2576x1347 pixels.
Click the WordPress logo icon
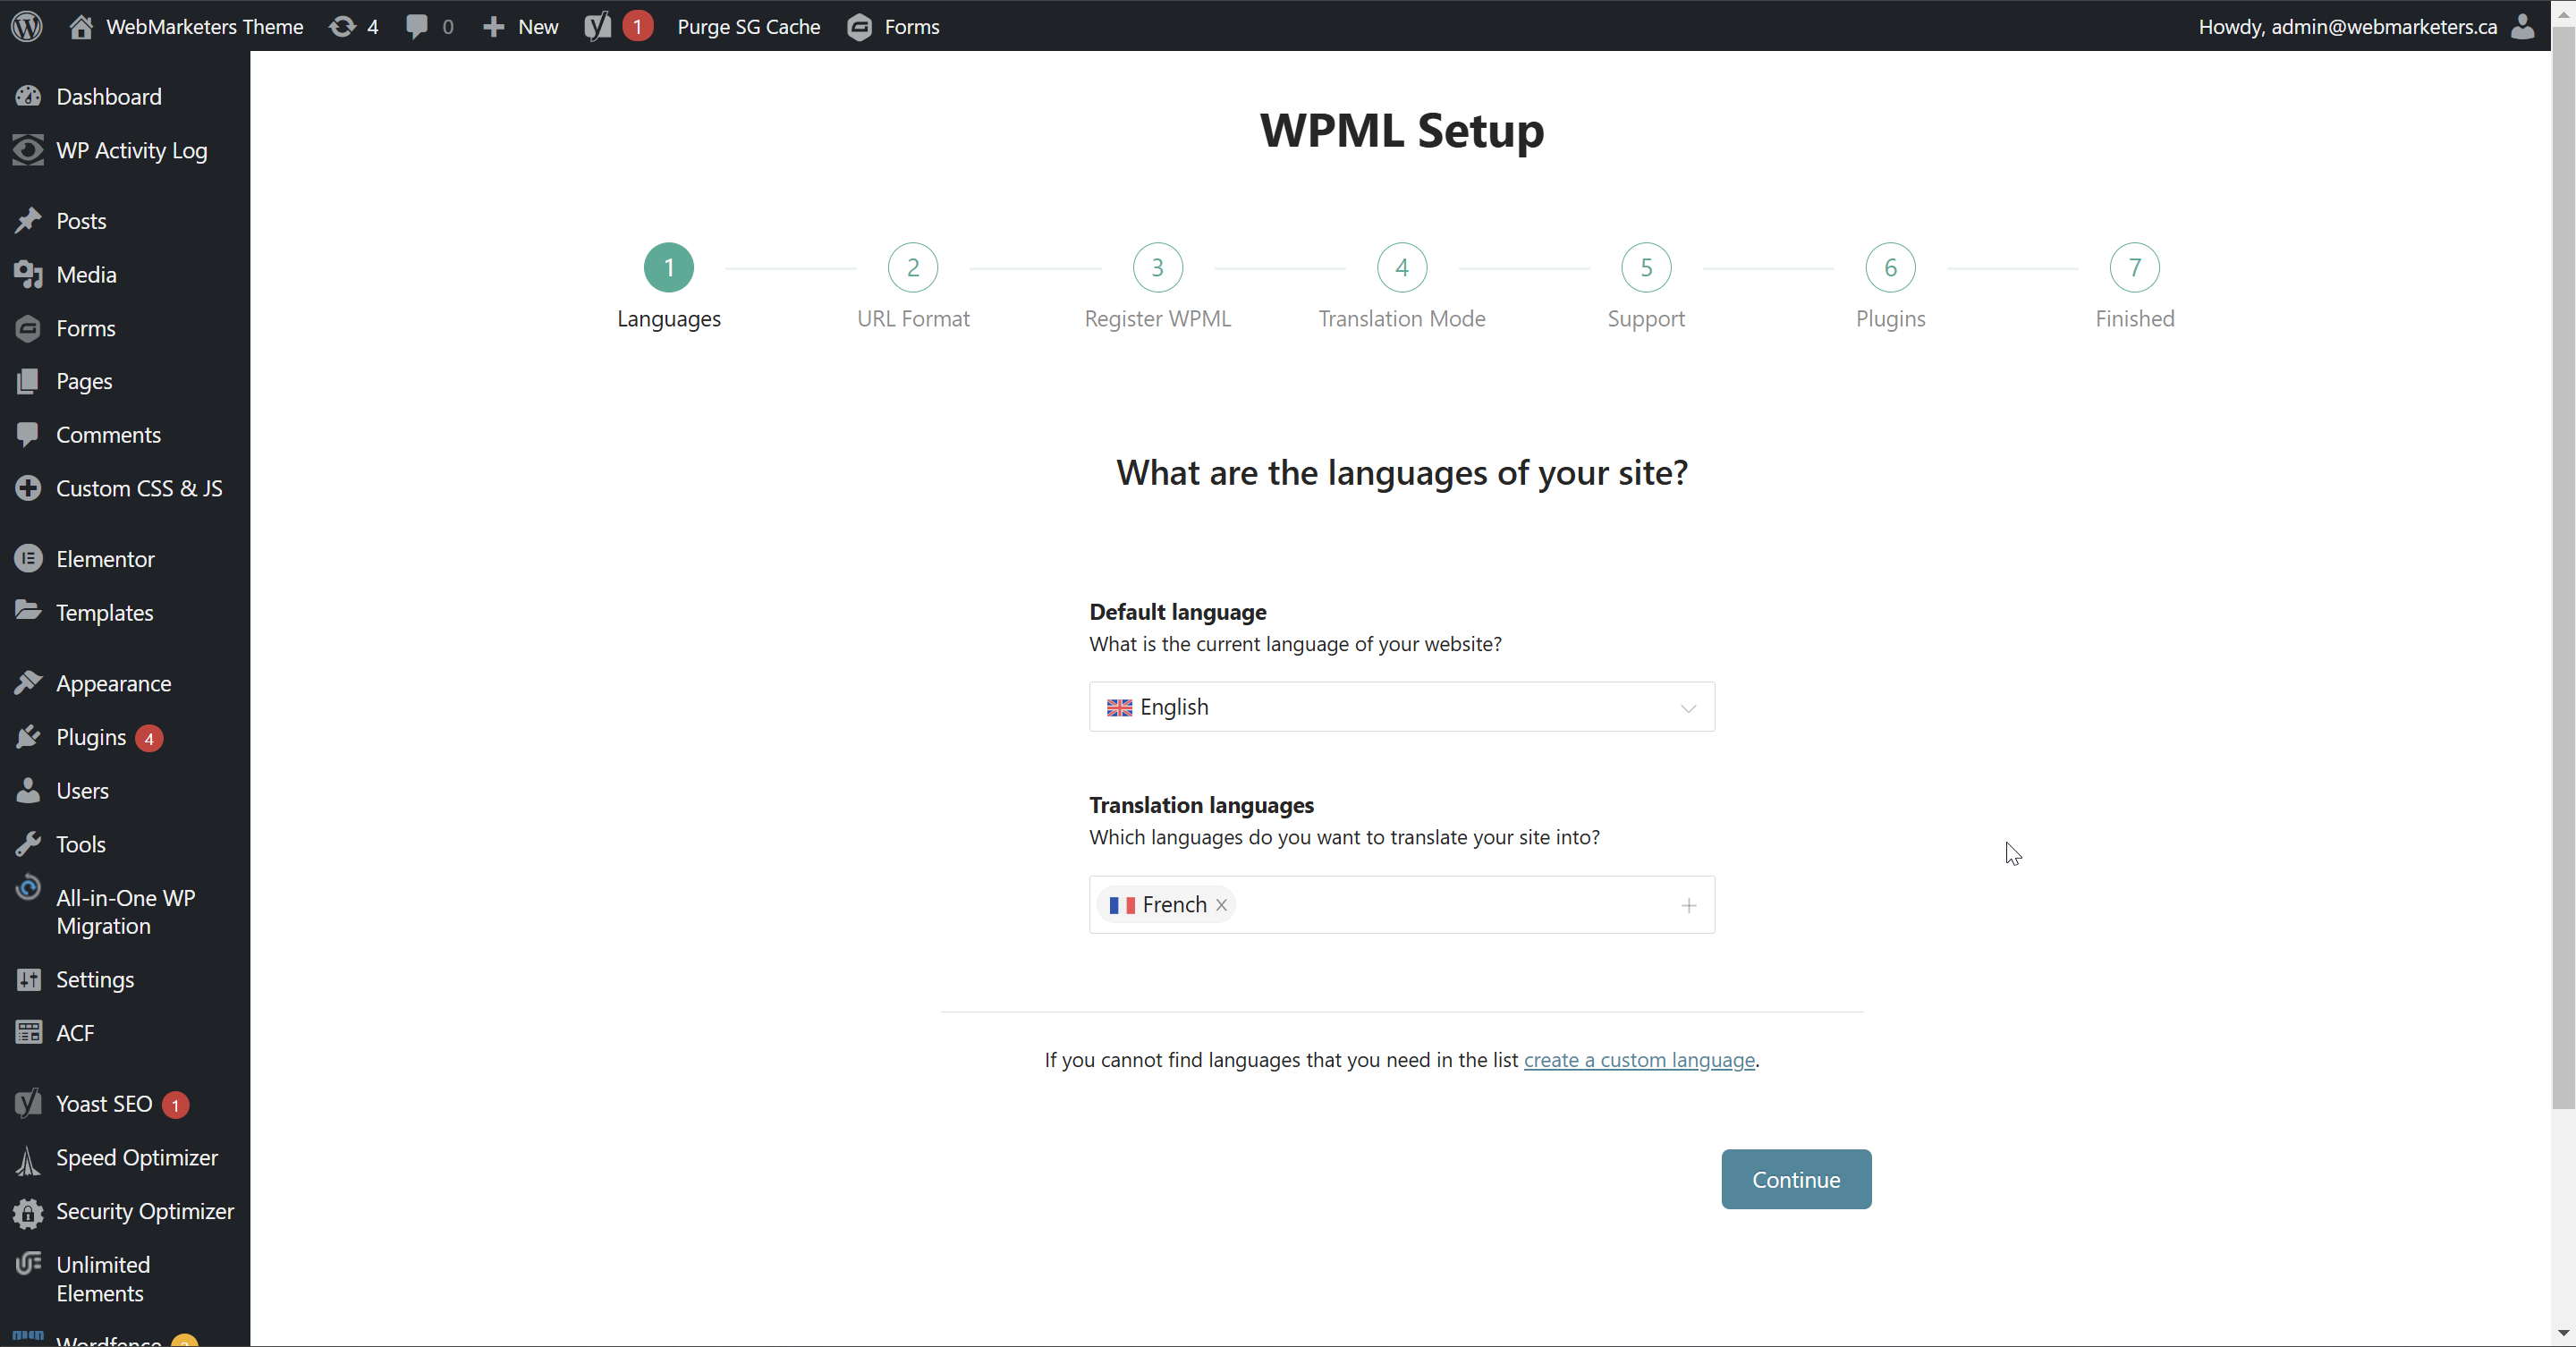27,26
